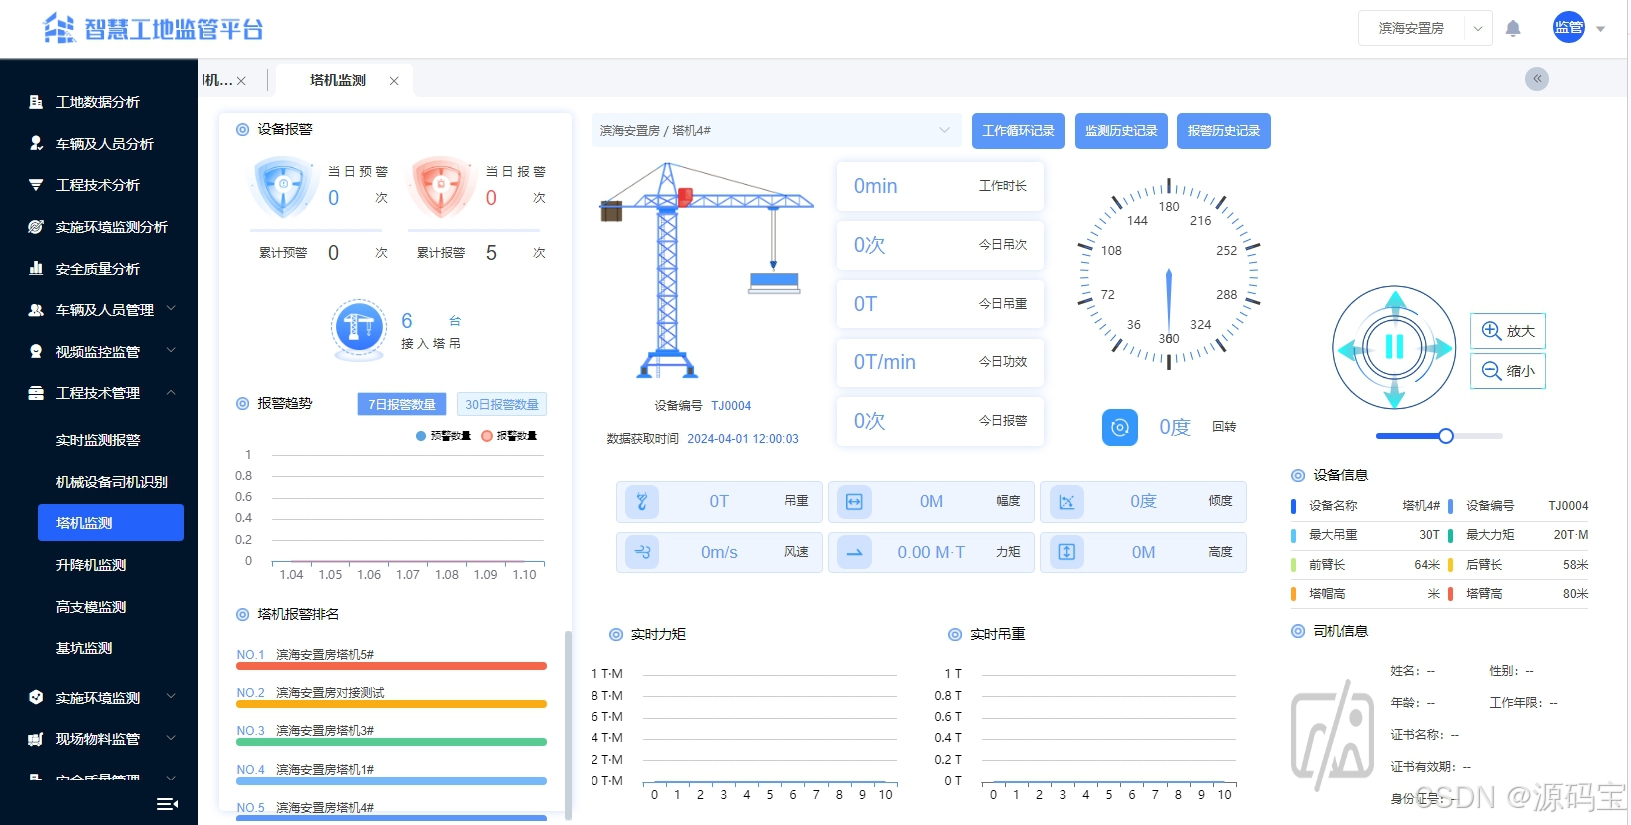Open 报警历史记录 records

1223,131
